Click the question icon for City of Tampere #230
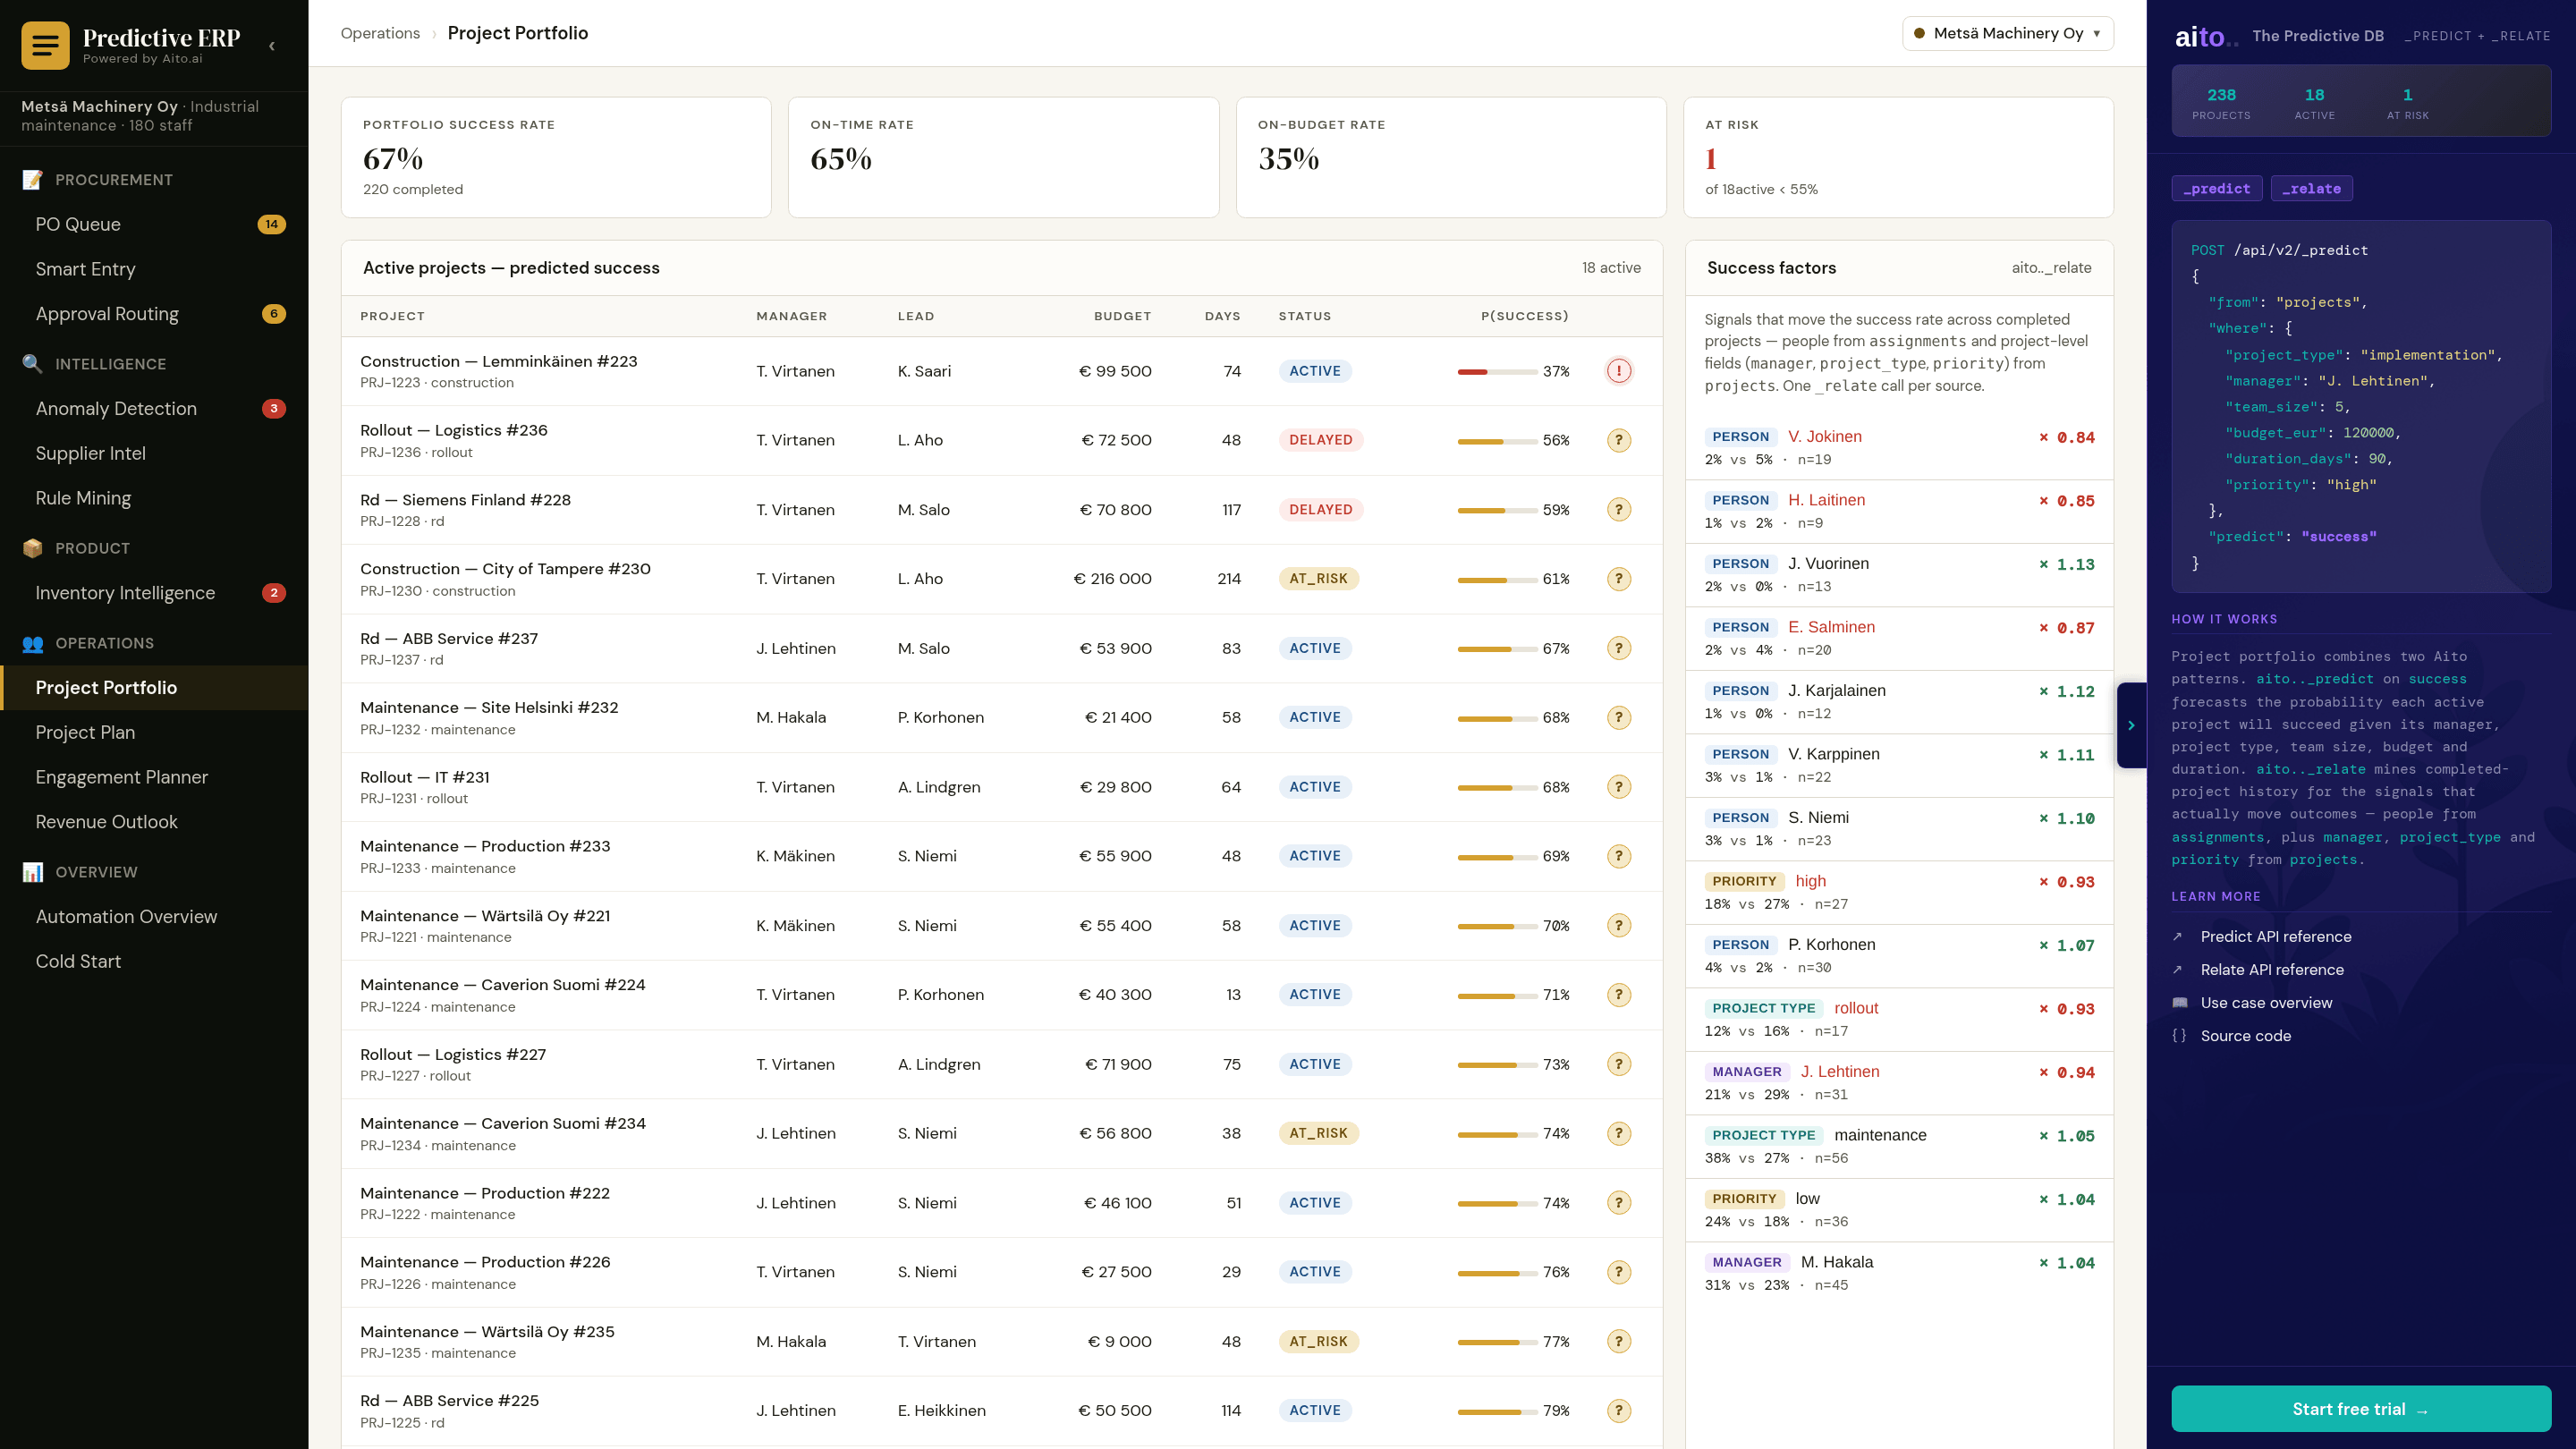Image resolution: width=2576 pixels, height=1449 pixels. pyautogui.click(x=1619, y=579)
